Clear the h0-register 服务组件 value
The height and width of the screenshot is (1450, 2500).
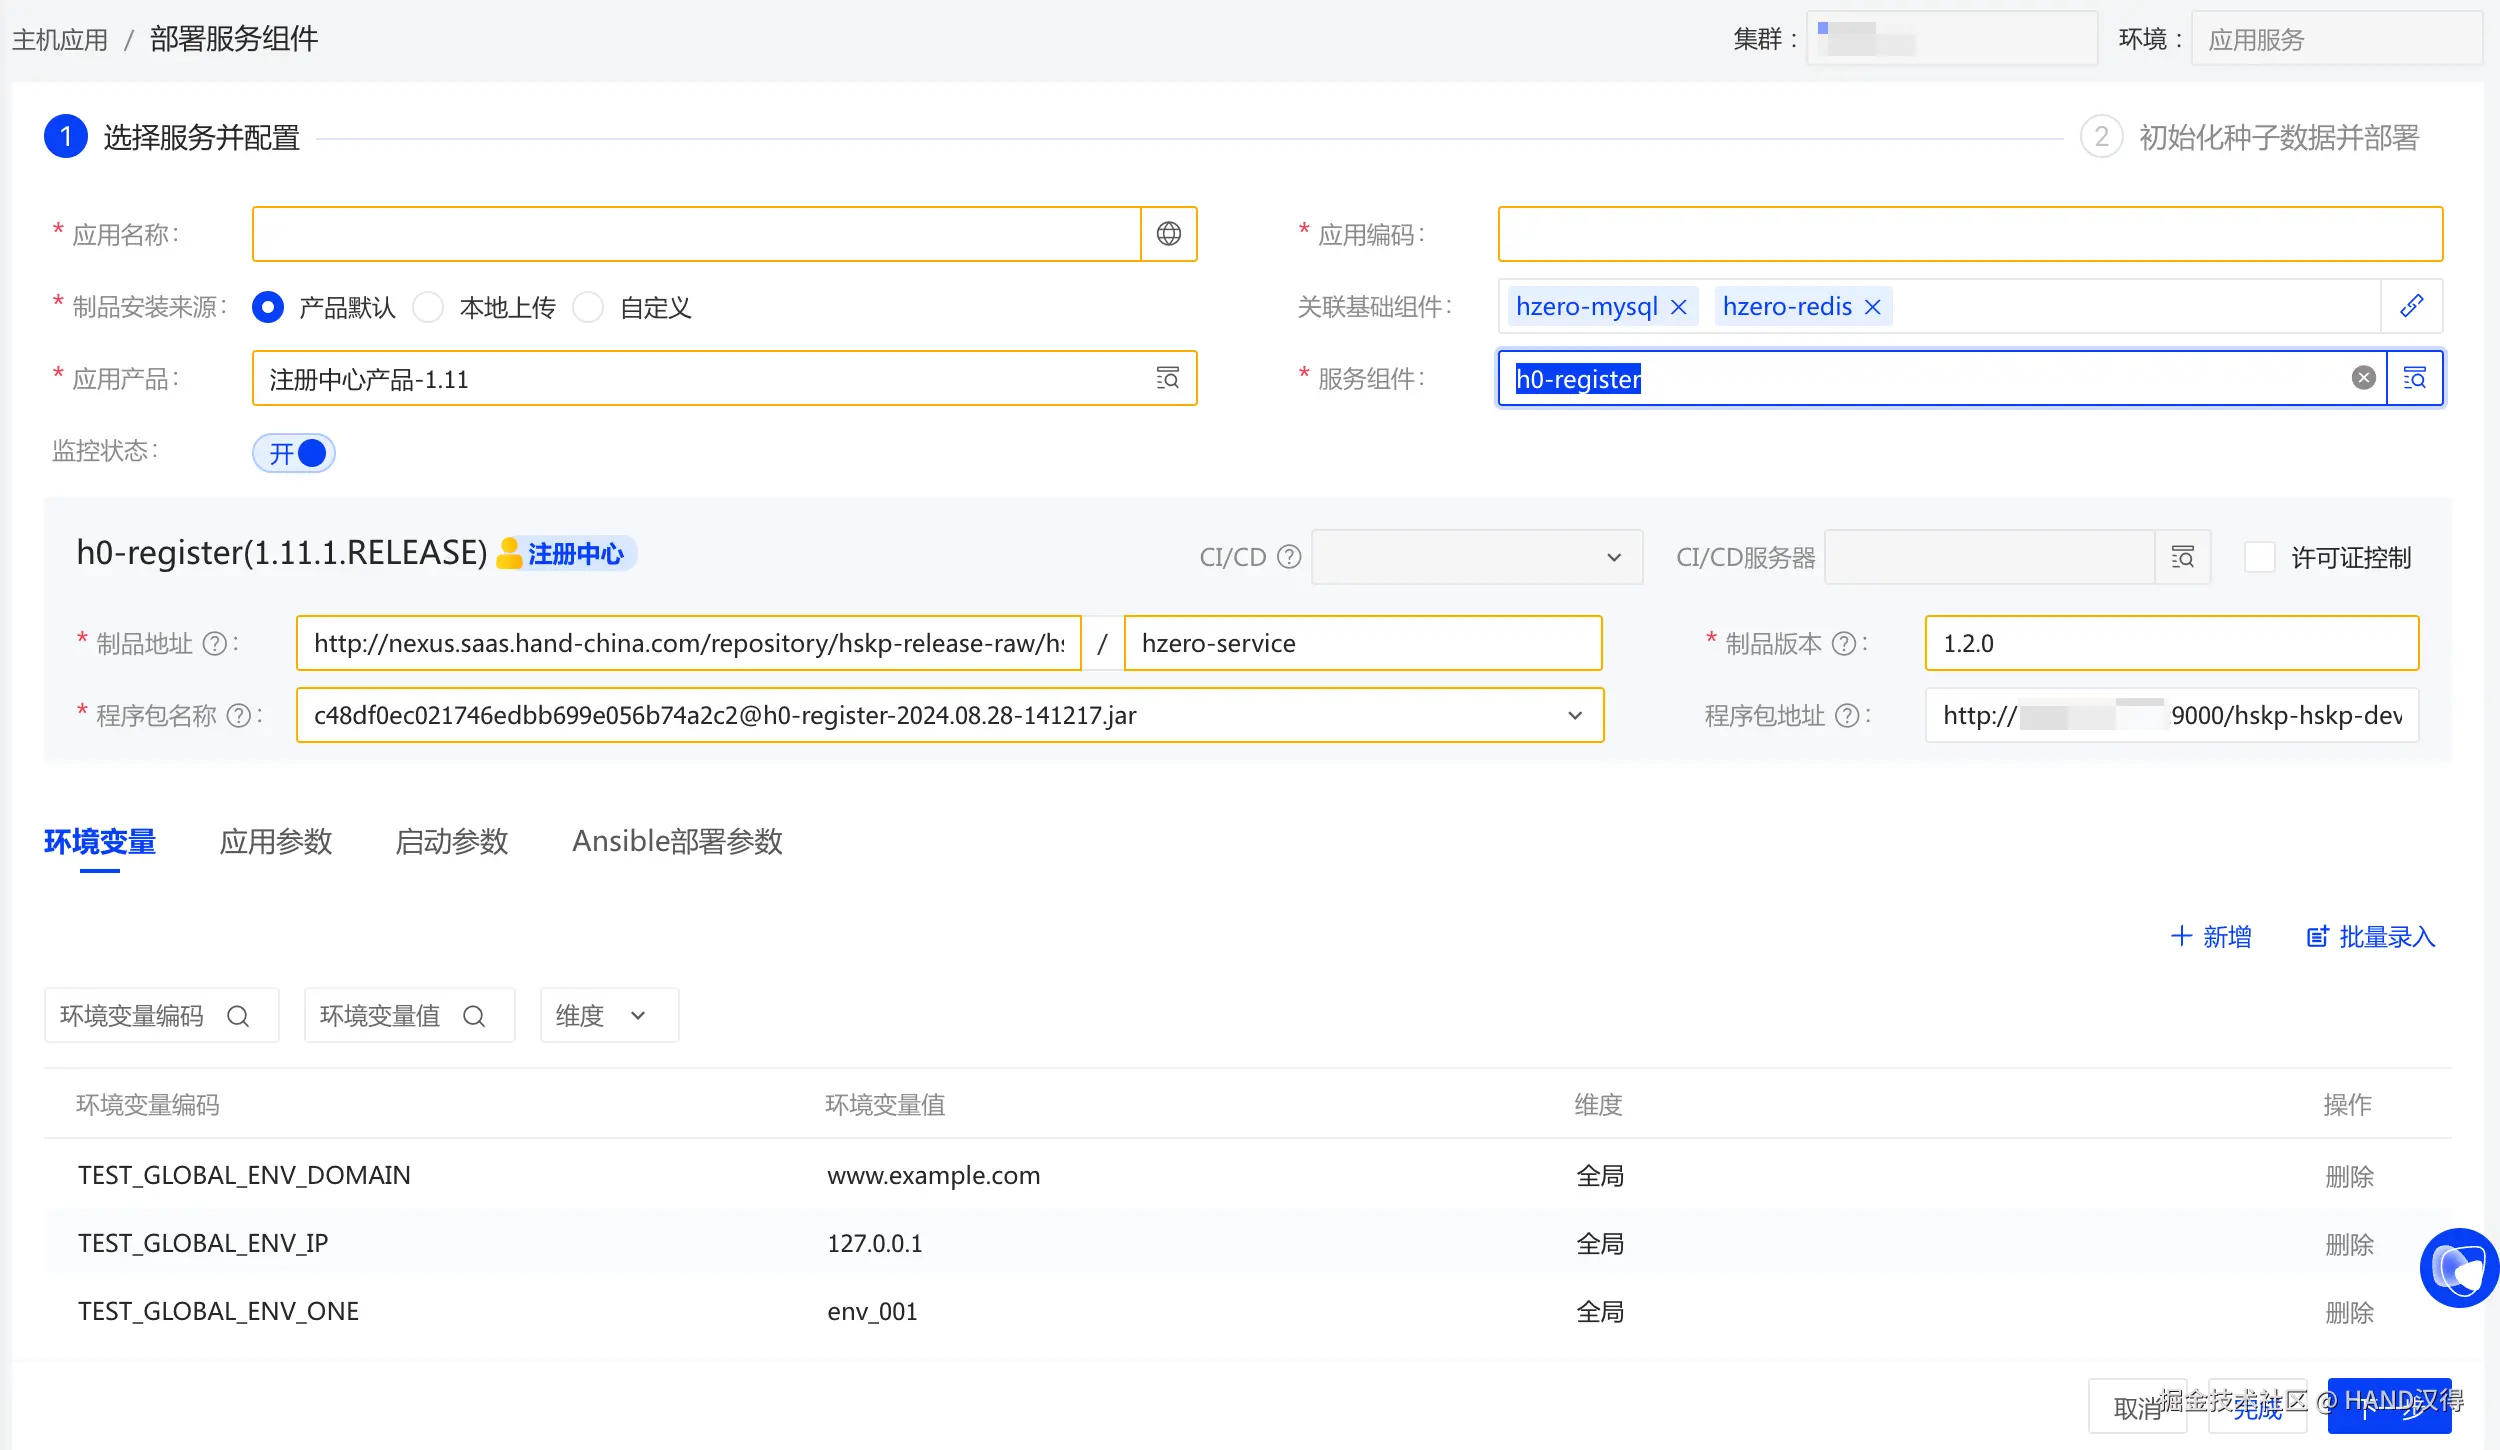(x=2363, y=378)
